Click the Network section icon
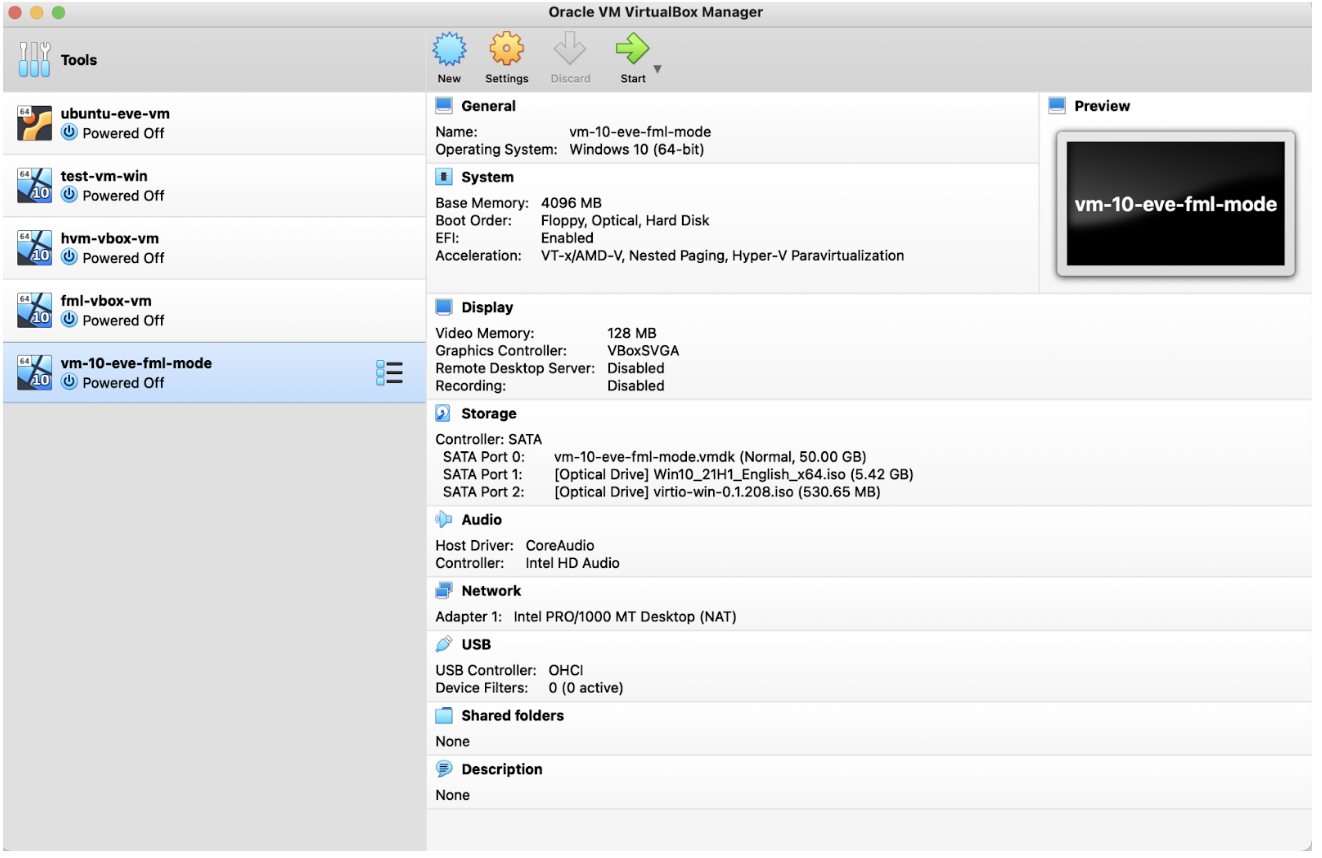 pyautogui.click(x=443, y=590)
